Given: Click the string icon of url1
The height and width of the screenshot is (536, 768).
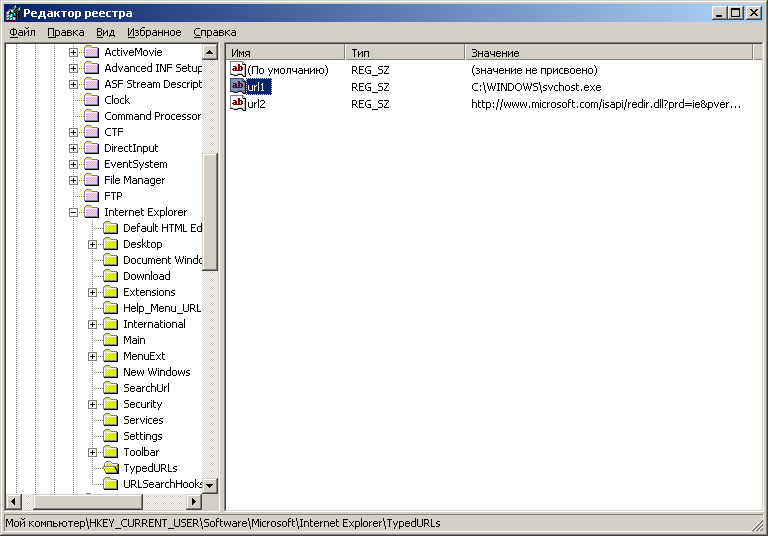Looking at the screenshot, I should click(238, 87).
